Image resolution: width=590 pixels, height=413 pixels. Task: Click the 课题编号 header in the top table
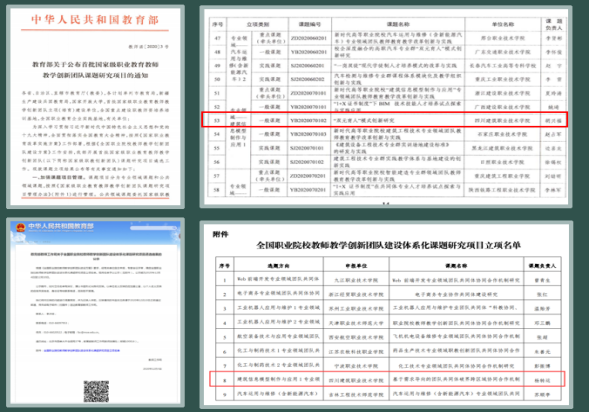[310, 24]
